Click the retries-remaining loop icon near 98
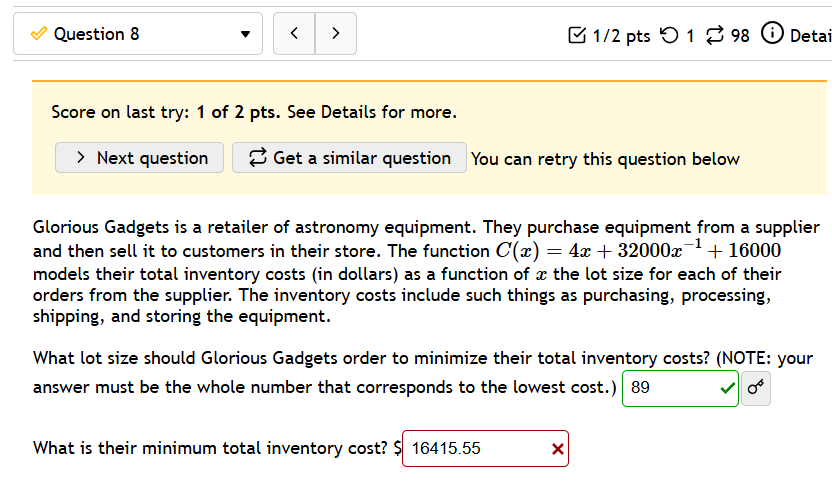Viewport: 832px width, 486px height. point(715,36)
